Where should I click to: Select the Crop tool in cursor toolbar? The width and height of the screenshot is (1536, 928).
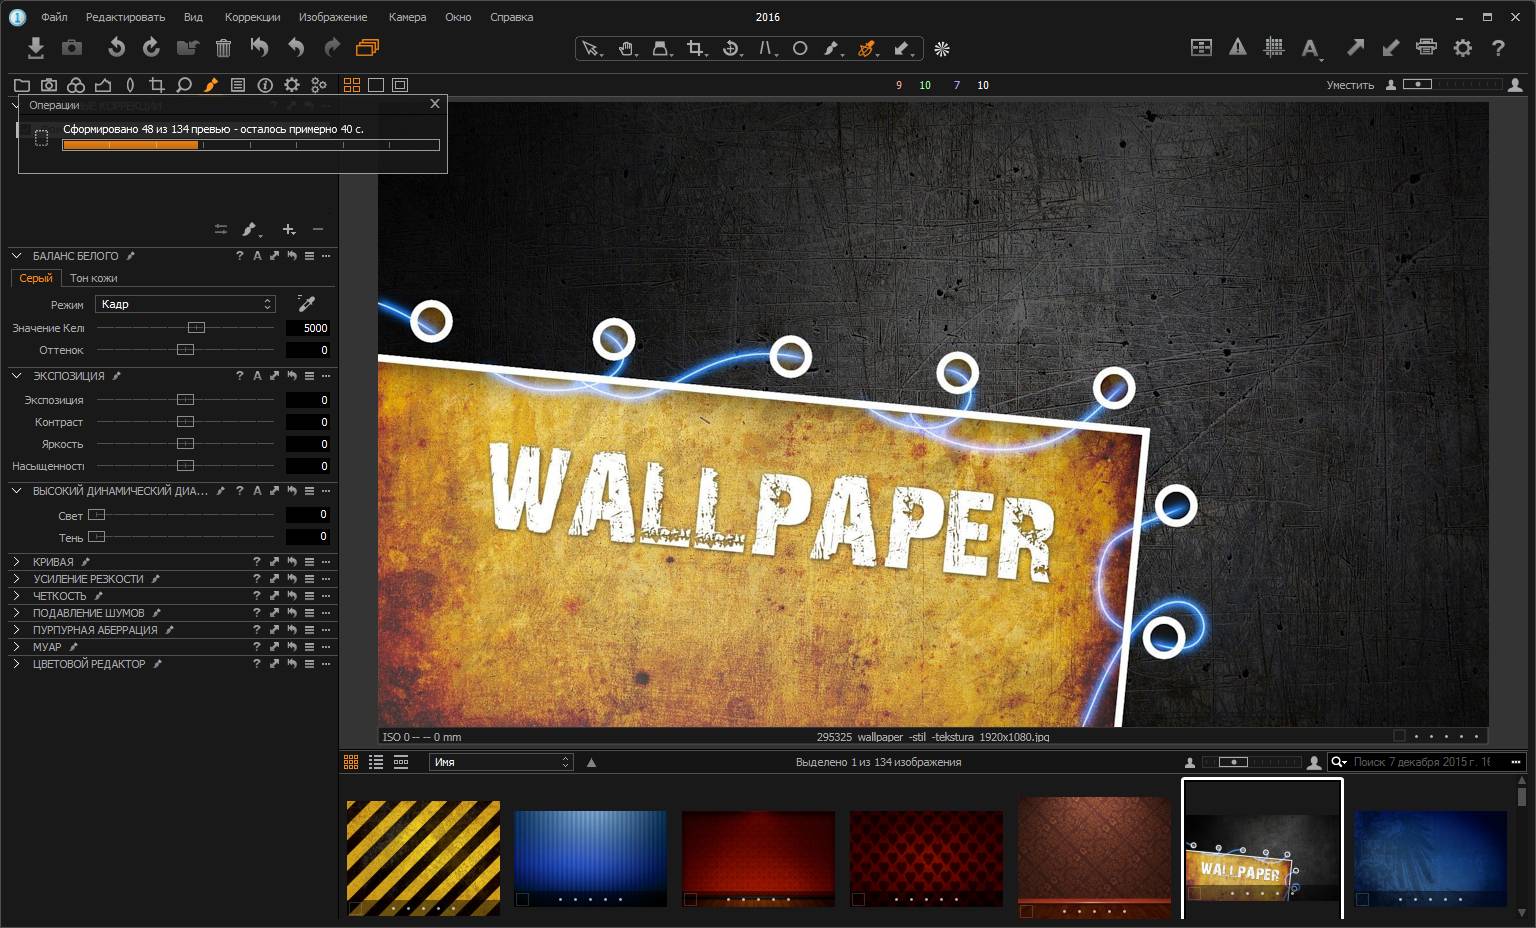click(x=697, y=48)
